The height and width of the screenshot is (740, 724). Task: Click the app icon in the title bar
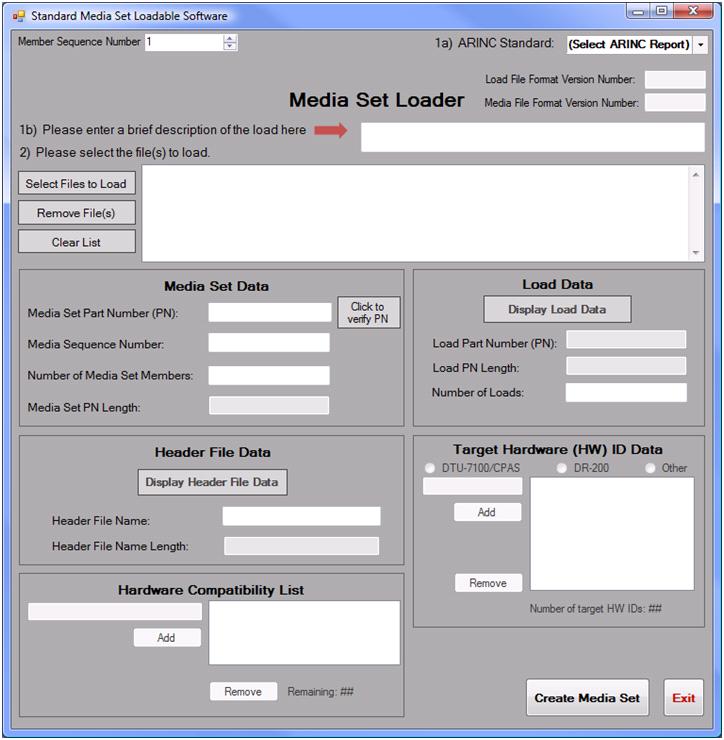point(18,16)
